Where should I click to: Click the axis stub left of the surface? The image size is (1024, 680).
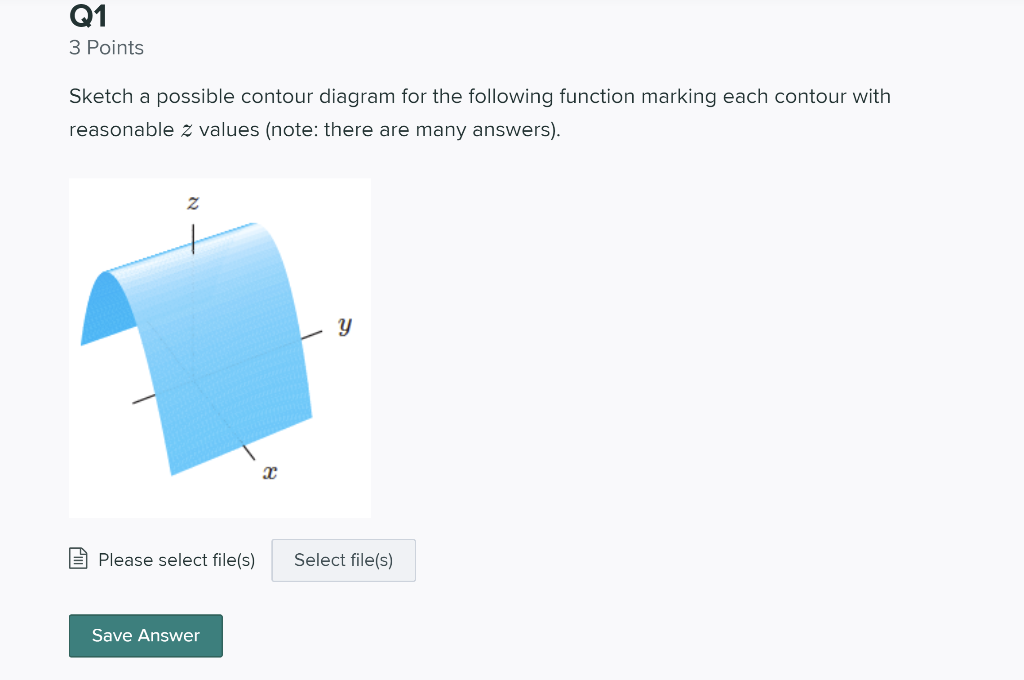point(144,398)
